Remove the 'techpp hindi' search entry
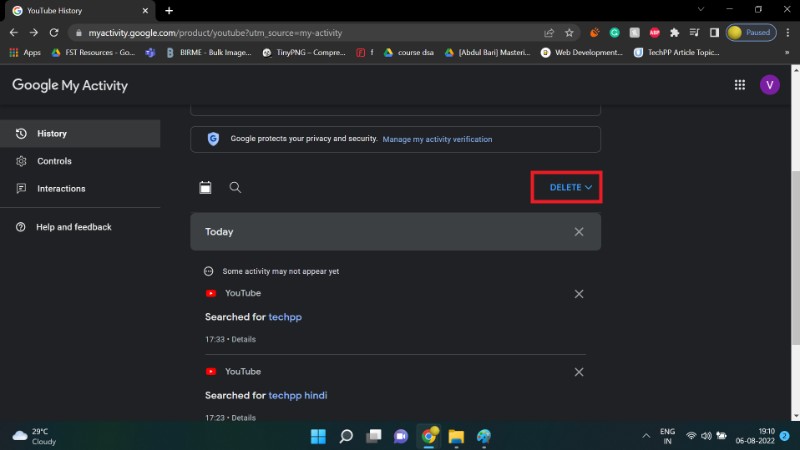The height and width of the screenshot is (450, 800). tap(579, 372)
